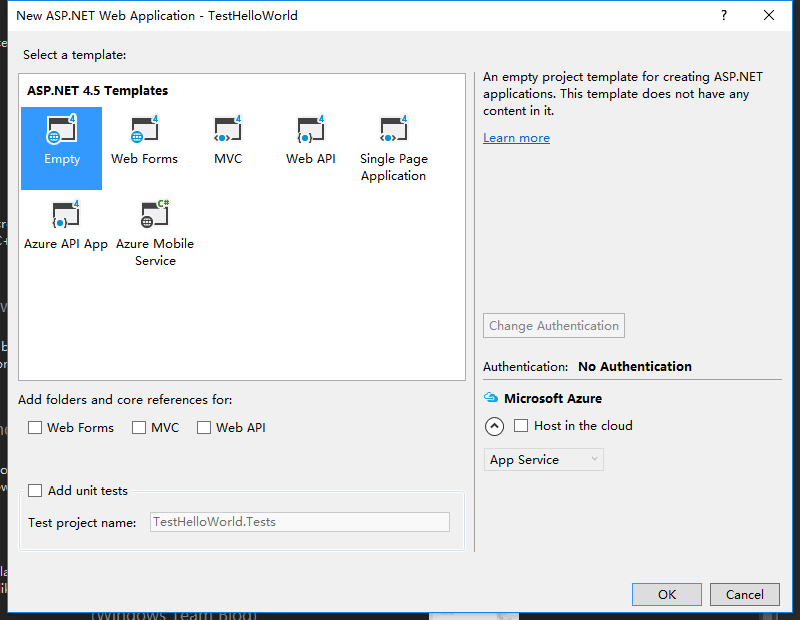Viewport: 800px width, 620px height.
Task: Open the App Service dropdown
Action: (x=543, y=460)
